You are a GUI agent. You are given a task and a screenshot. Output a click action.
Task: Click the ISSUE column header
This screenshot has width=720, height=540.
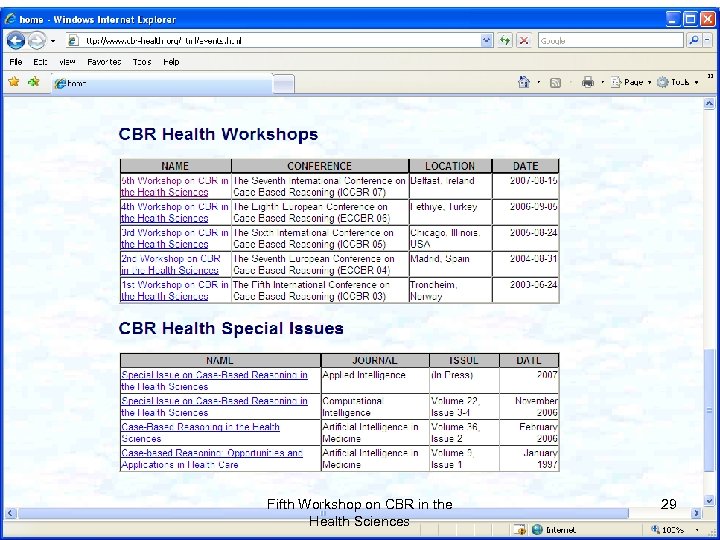click(464, 360)
